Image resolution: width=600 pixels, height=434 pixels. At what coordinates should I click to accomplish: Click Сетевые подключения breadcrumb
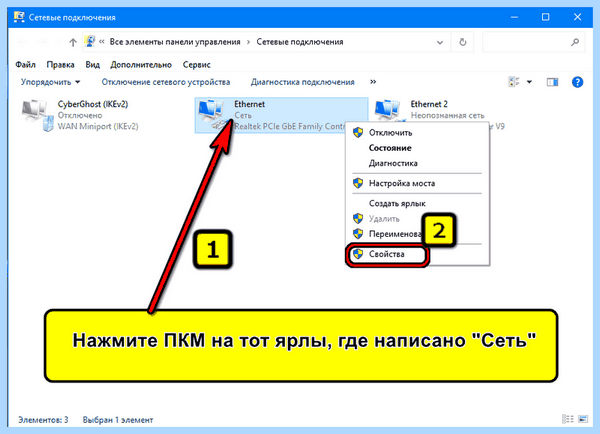pyautogui.click(x=300, y=42)
